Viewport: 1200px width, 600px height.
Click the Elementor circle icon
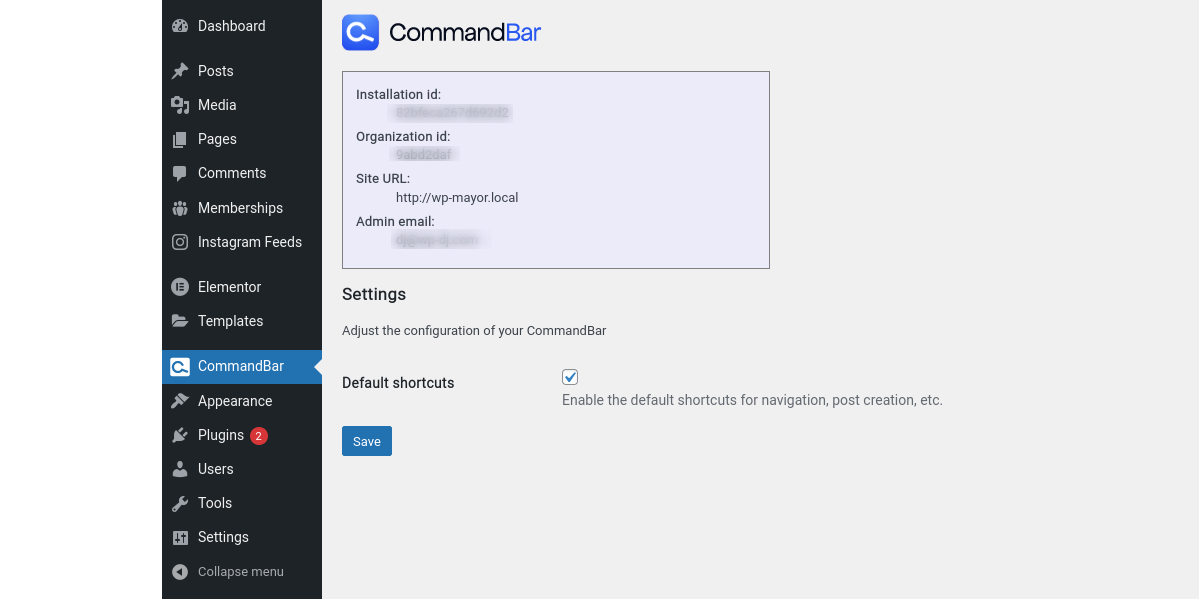[x=180, y=287]
